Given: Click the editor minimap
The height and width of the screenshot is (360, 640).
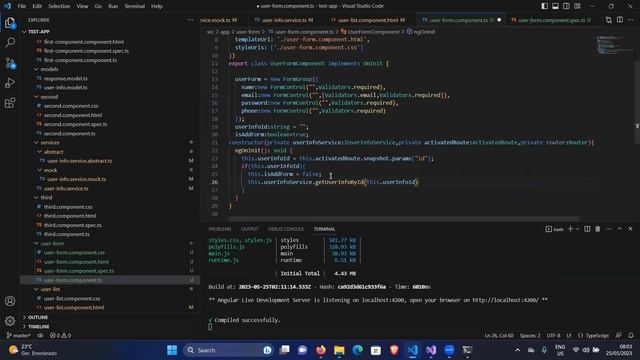Looking at the screenshot, I should pos(614,45).
